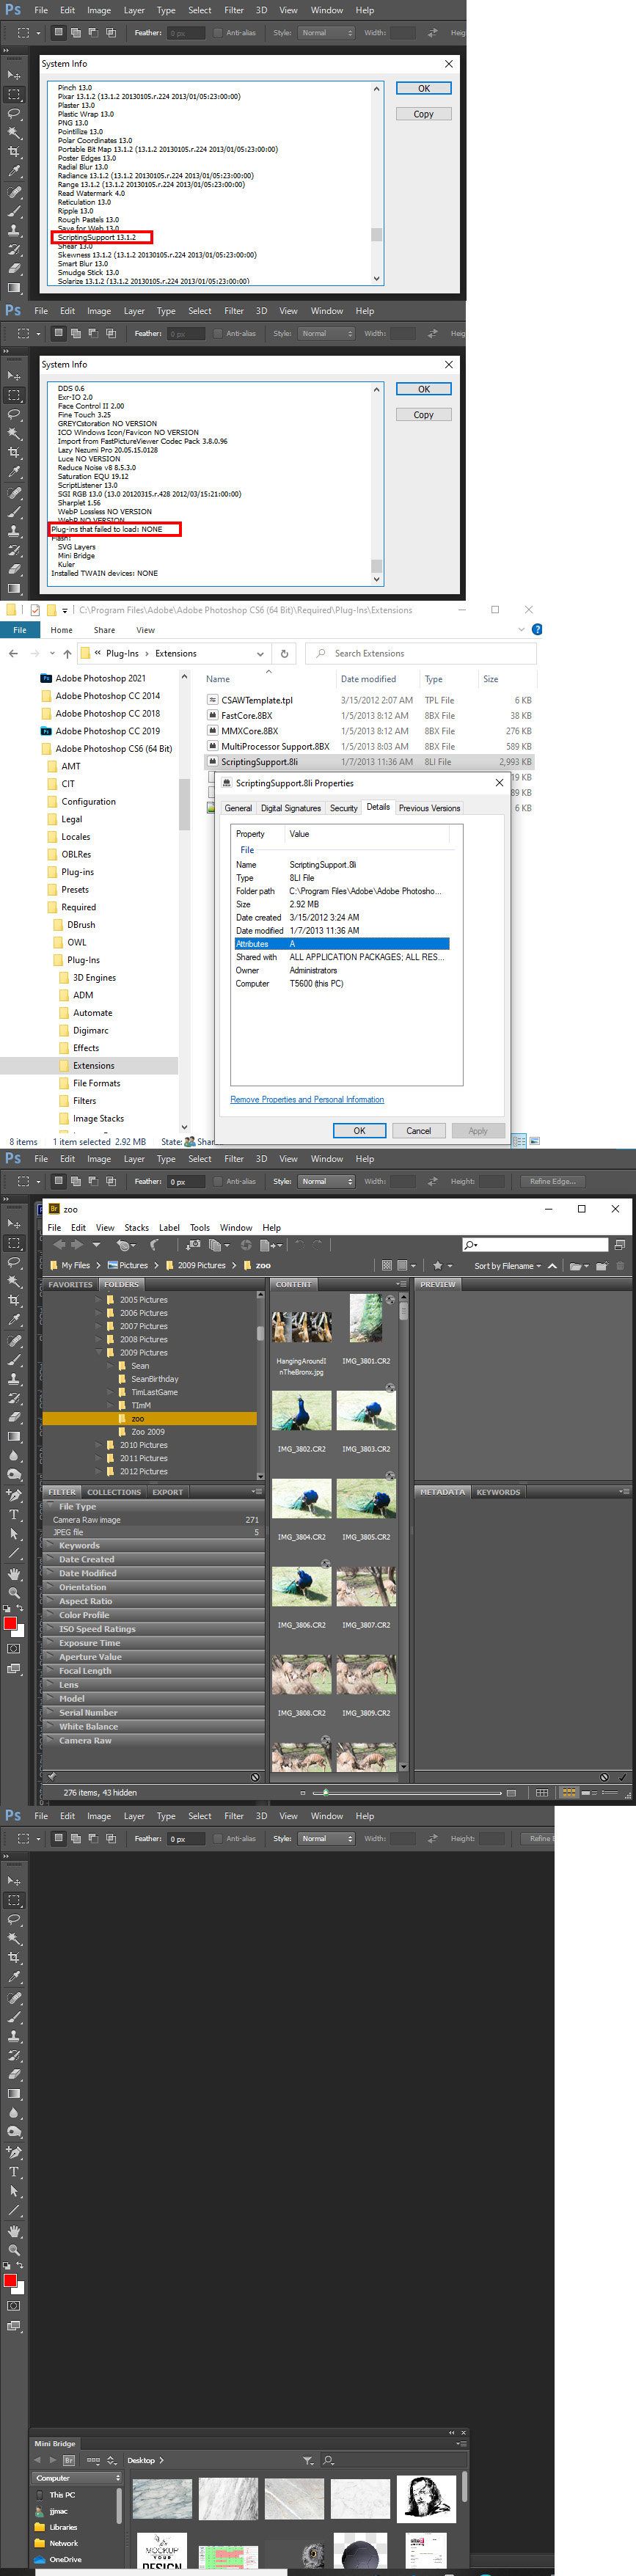Click Reveal in Bridge icon in Mini Bridge

pyautogui.click(x=69, y=2460)
